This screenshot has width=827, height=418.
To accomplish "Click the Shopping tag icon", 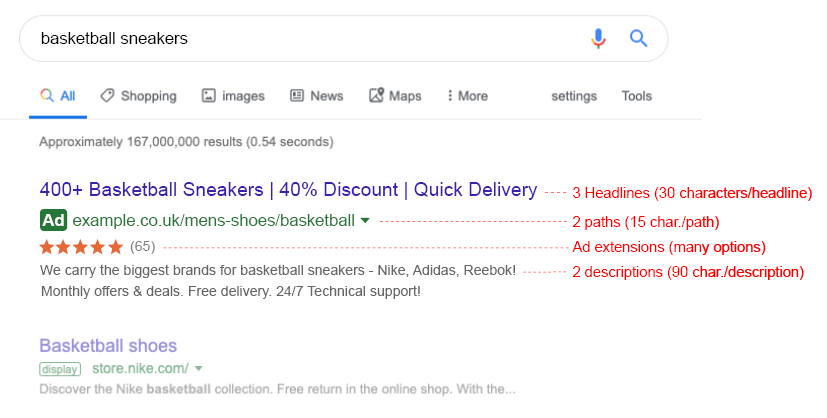I will pyautogui.click(x=107, y=95).
